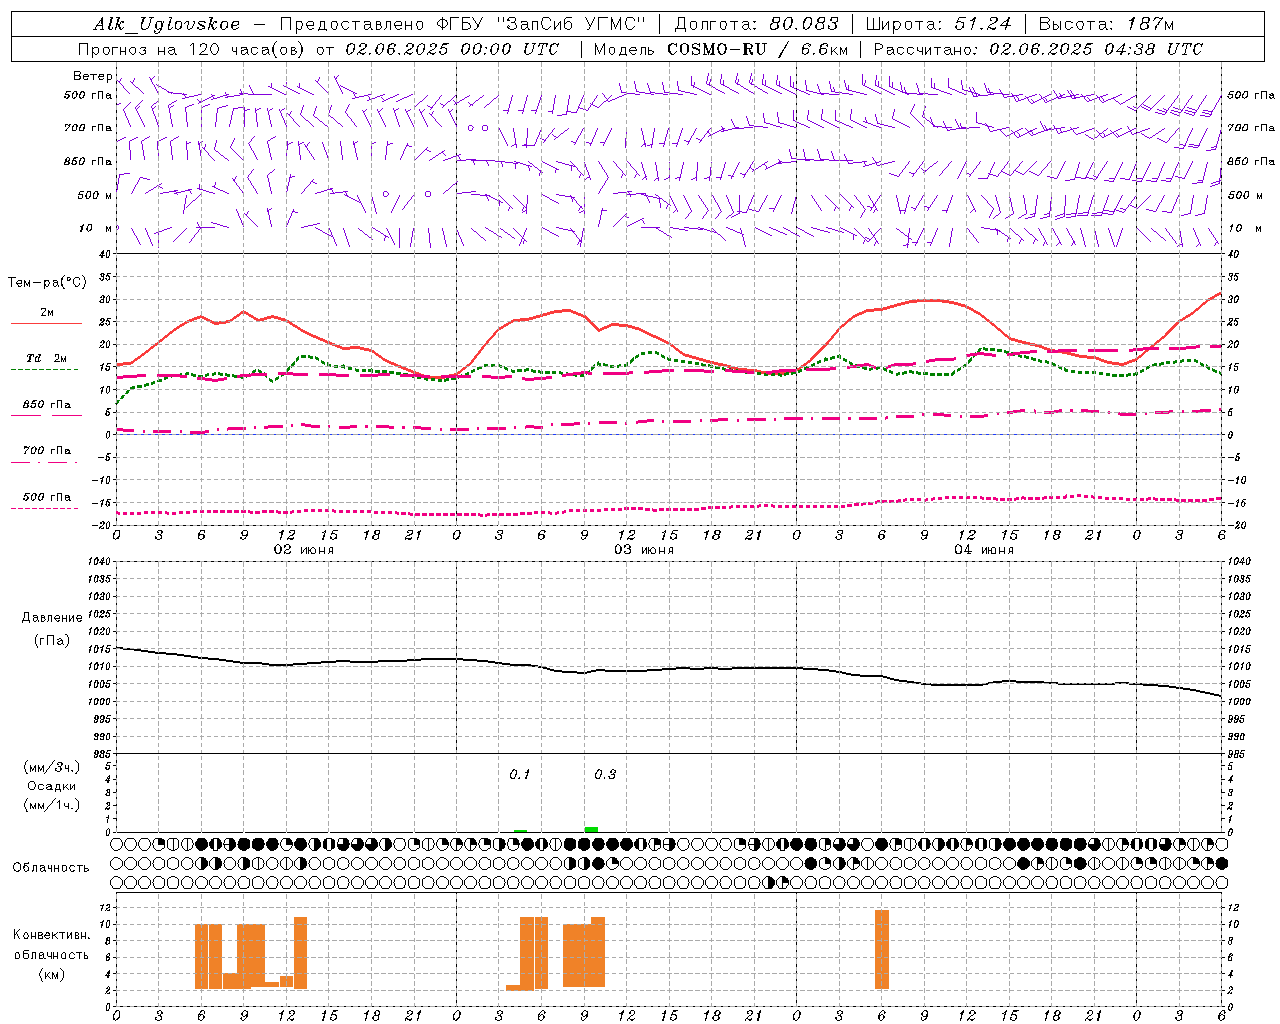Click the green precipitation bar under 0.3
Screen dimensions: 1280x1024
(591, 829)
